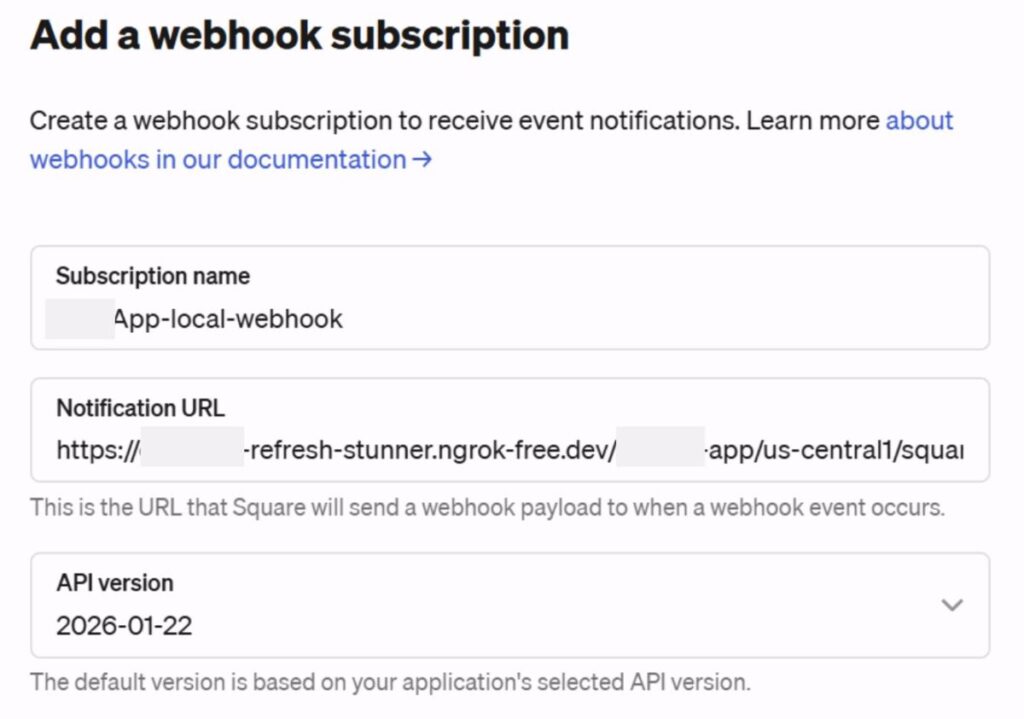
Task: Open the webhooks documentation link
Action: (x=217, y=160)
